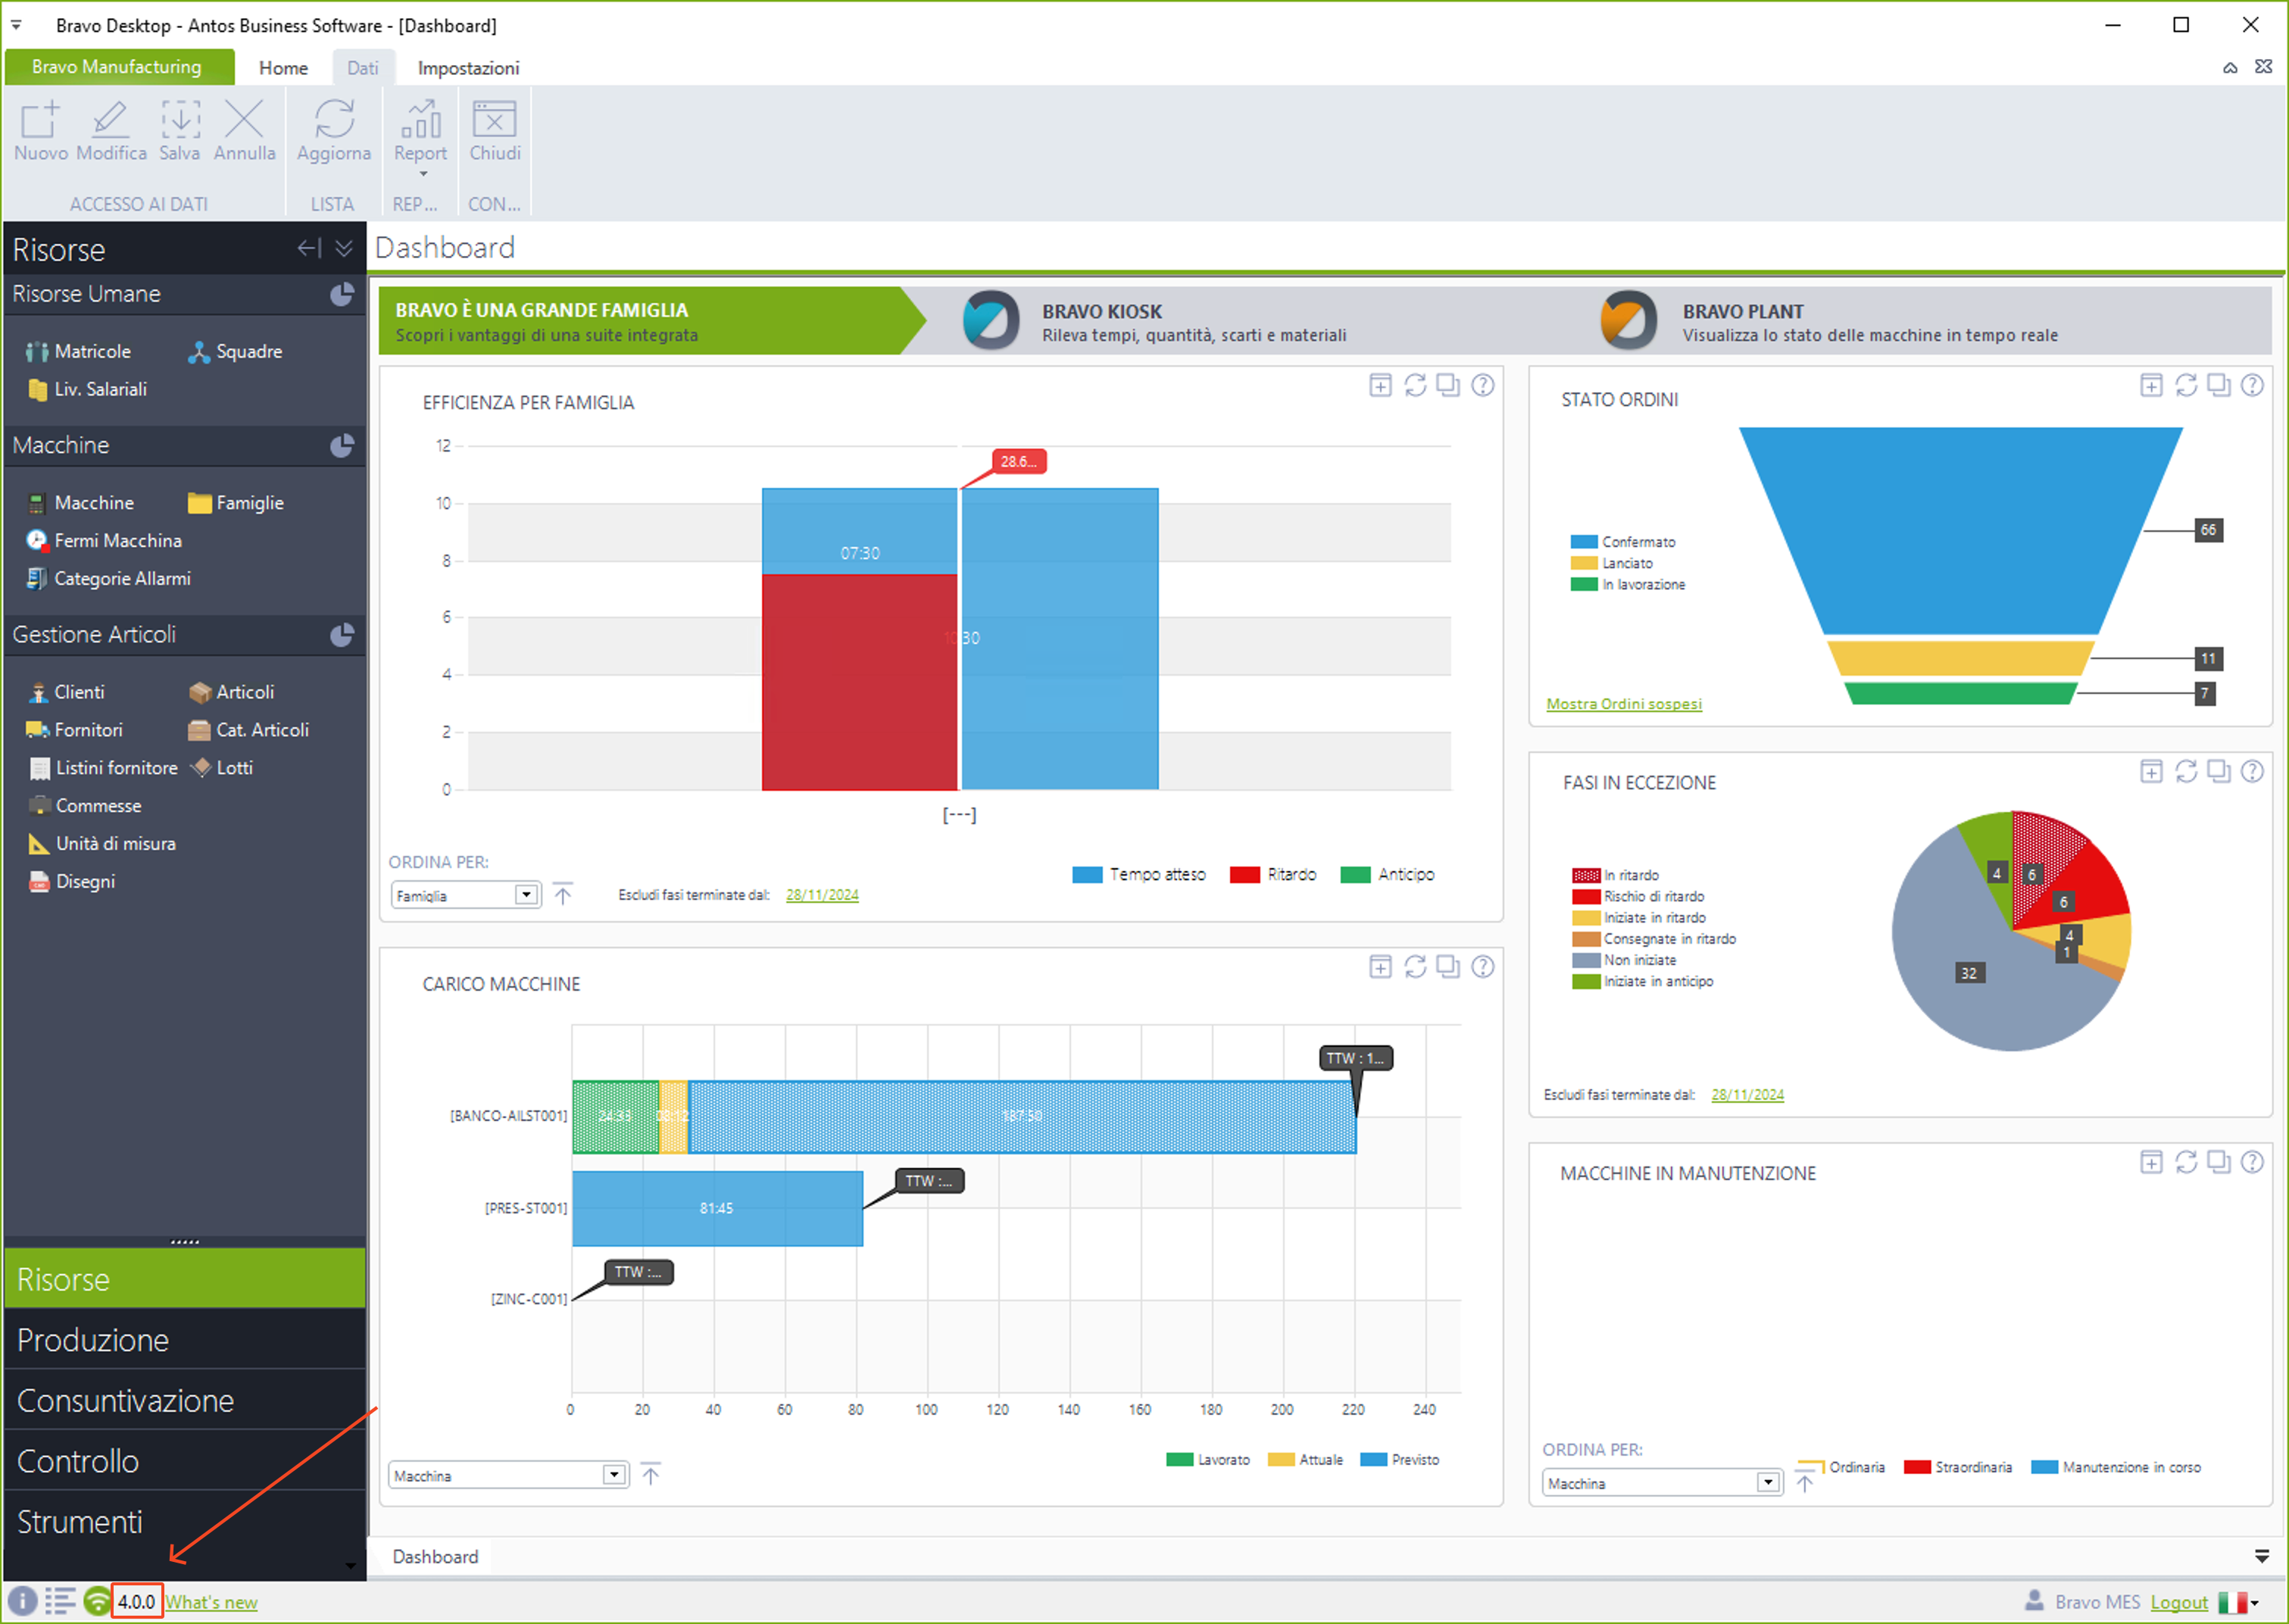Open Famiglie folder item
Screen dimensions: 2289x1624
236,502
